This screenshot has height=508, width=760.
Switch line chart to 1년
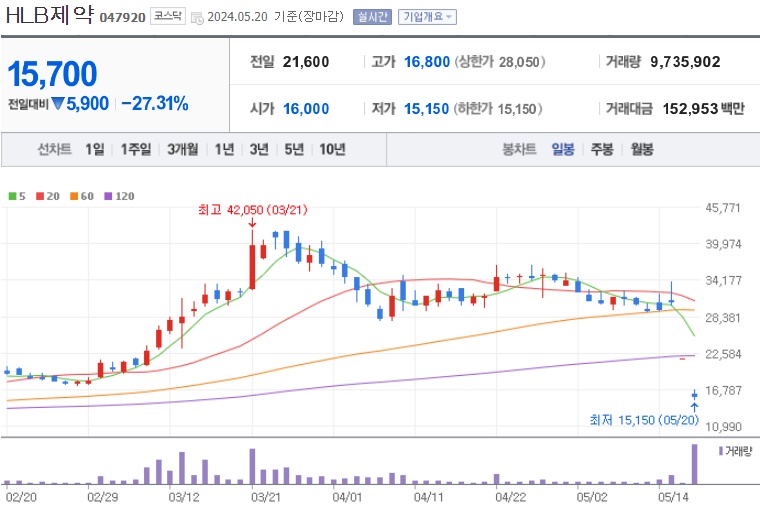pos(224,149)
